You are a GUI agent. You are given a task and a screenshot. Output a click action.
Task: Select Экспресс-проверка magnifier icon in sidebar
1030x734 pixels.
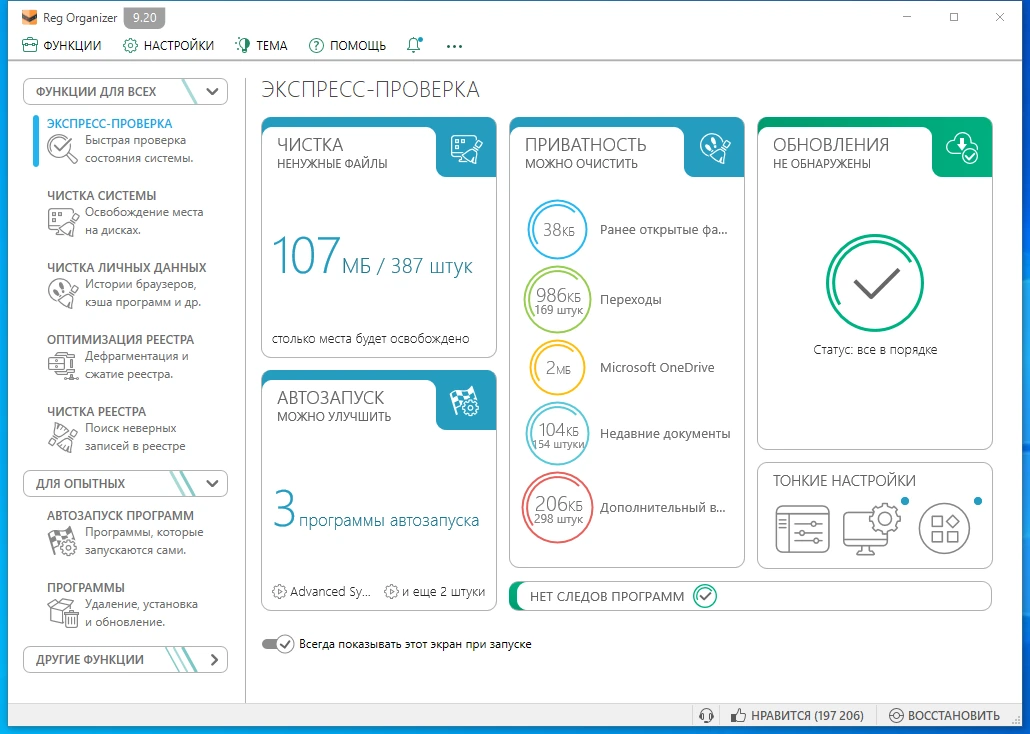[x=62, y=149]
